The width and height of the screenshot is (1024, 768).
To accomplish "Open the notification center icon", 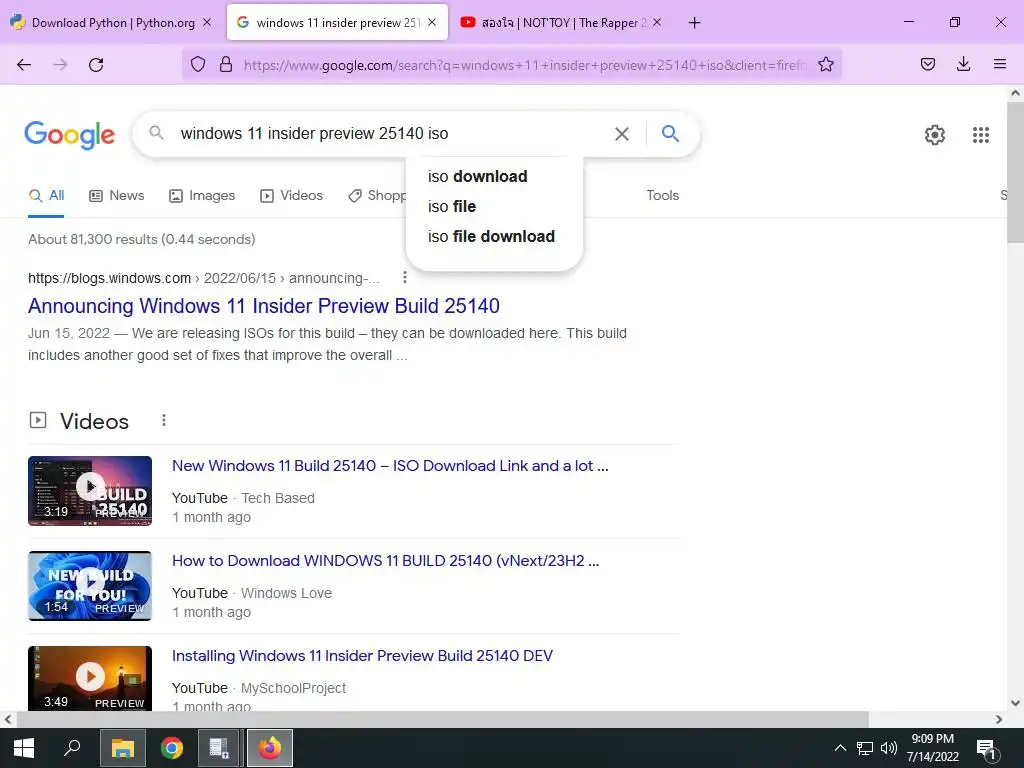I will click(x=985, y=748).
